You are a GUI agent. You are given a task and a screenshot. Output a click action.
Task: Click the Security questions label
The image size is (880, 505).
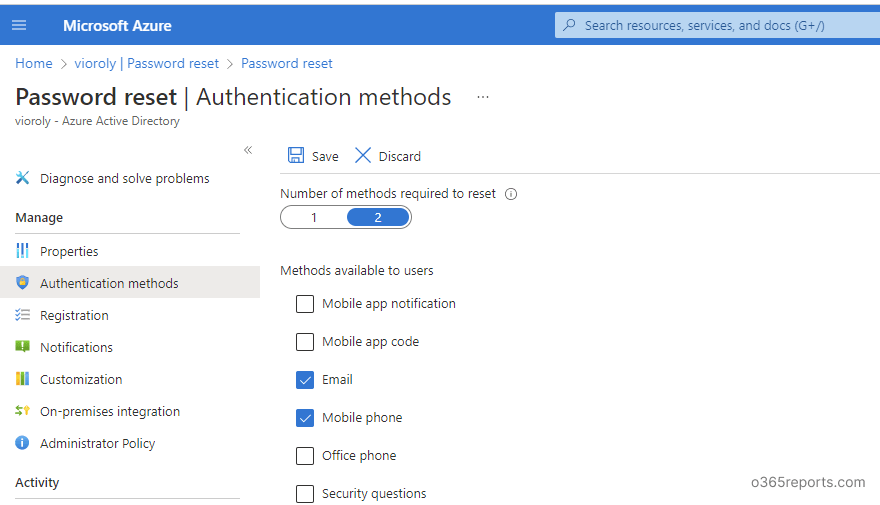[x=374, y=494]
